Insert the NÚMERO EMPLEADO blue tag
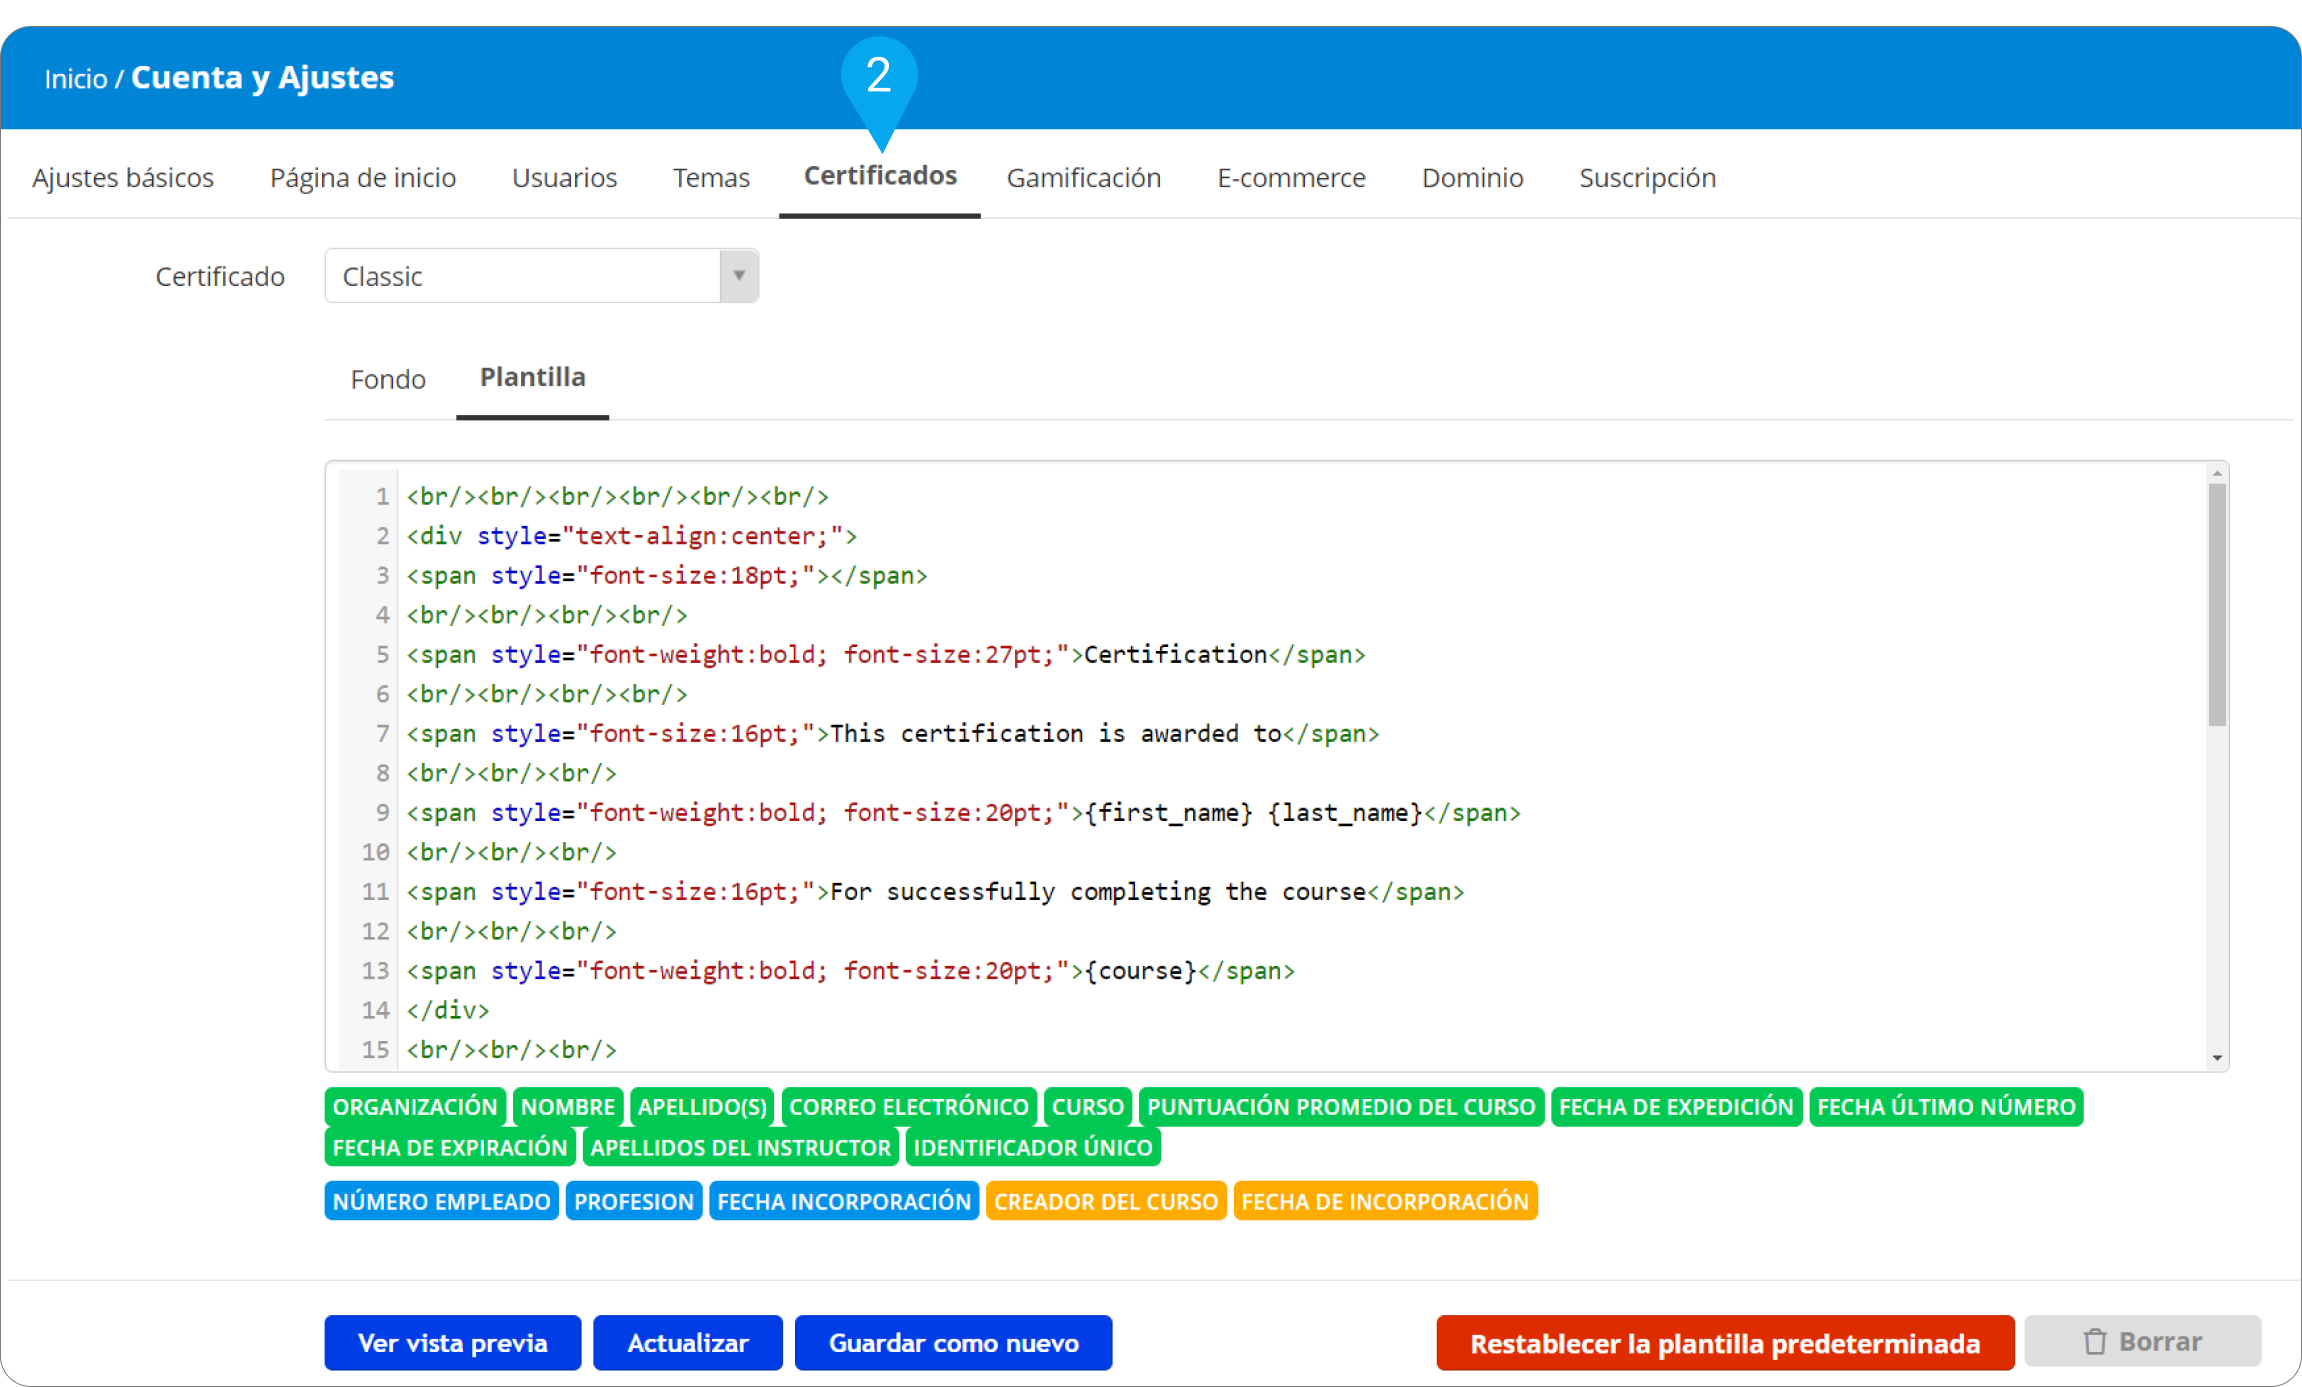Viewport: 2302px width, 1387px height. (x=441, y=1201)
